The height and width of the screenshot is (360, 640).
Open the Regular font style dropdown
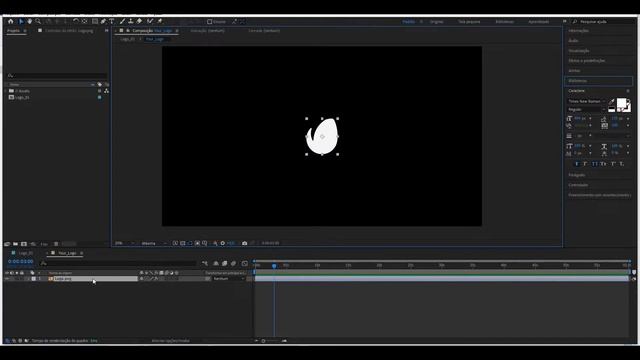point(587,110)
